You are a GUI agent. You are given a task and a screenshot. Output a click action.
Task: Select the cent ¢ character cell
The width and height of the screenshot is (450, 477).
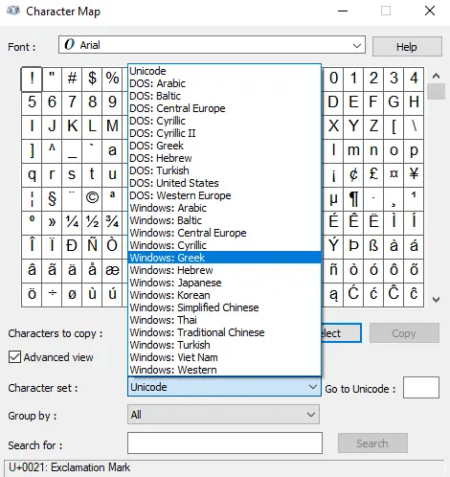coord(353,174)
